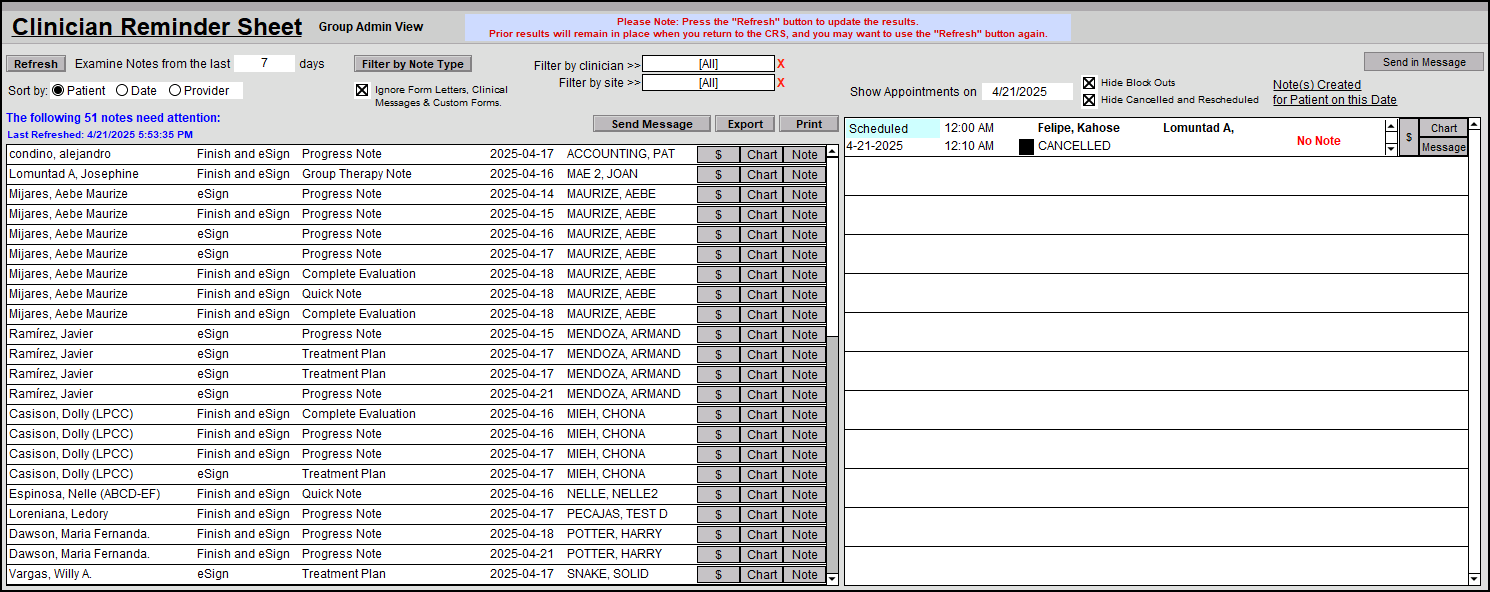Click $ button in Felipe, Kahose appointment
Screen dimensions: 1490x592
1408,137
